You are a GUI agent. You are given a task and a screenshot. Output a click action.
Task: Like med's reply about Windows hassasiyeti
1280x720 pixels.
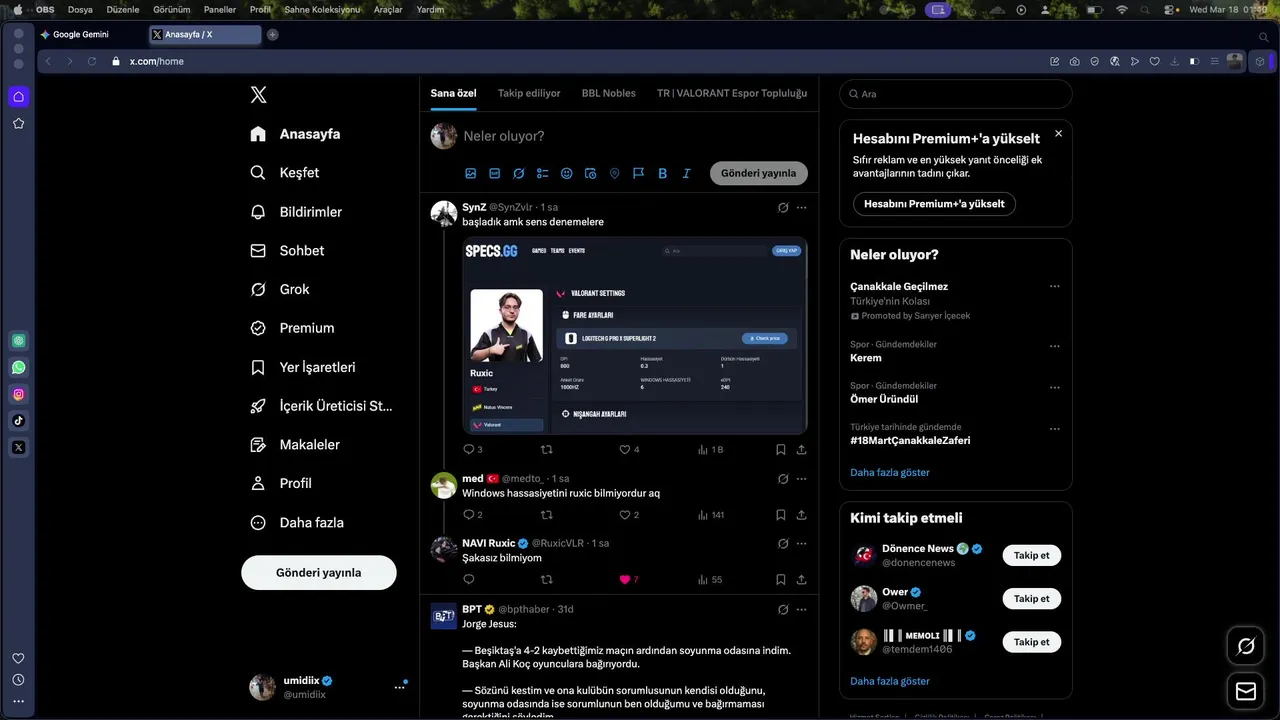pos(625,515)
